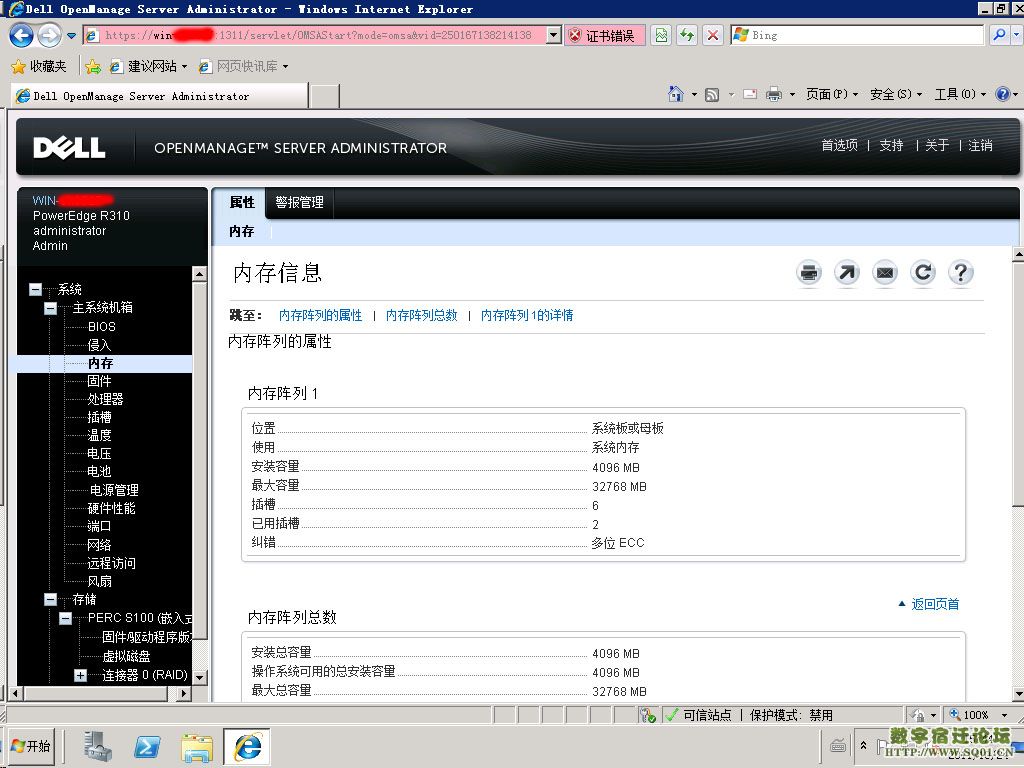Viewport: 1024px width, 768px height.
Task: Click the 证书错误 certificate error badge
Action: pyautogui.click(x=605, y=35)
